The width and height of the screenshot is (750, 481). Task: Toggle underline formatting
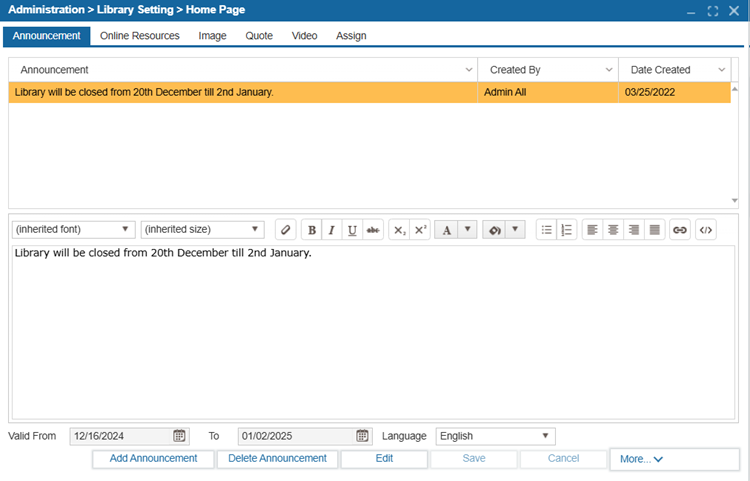(x=352, y=230)
